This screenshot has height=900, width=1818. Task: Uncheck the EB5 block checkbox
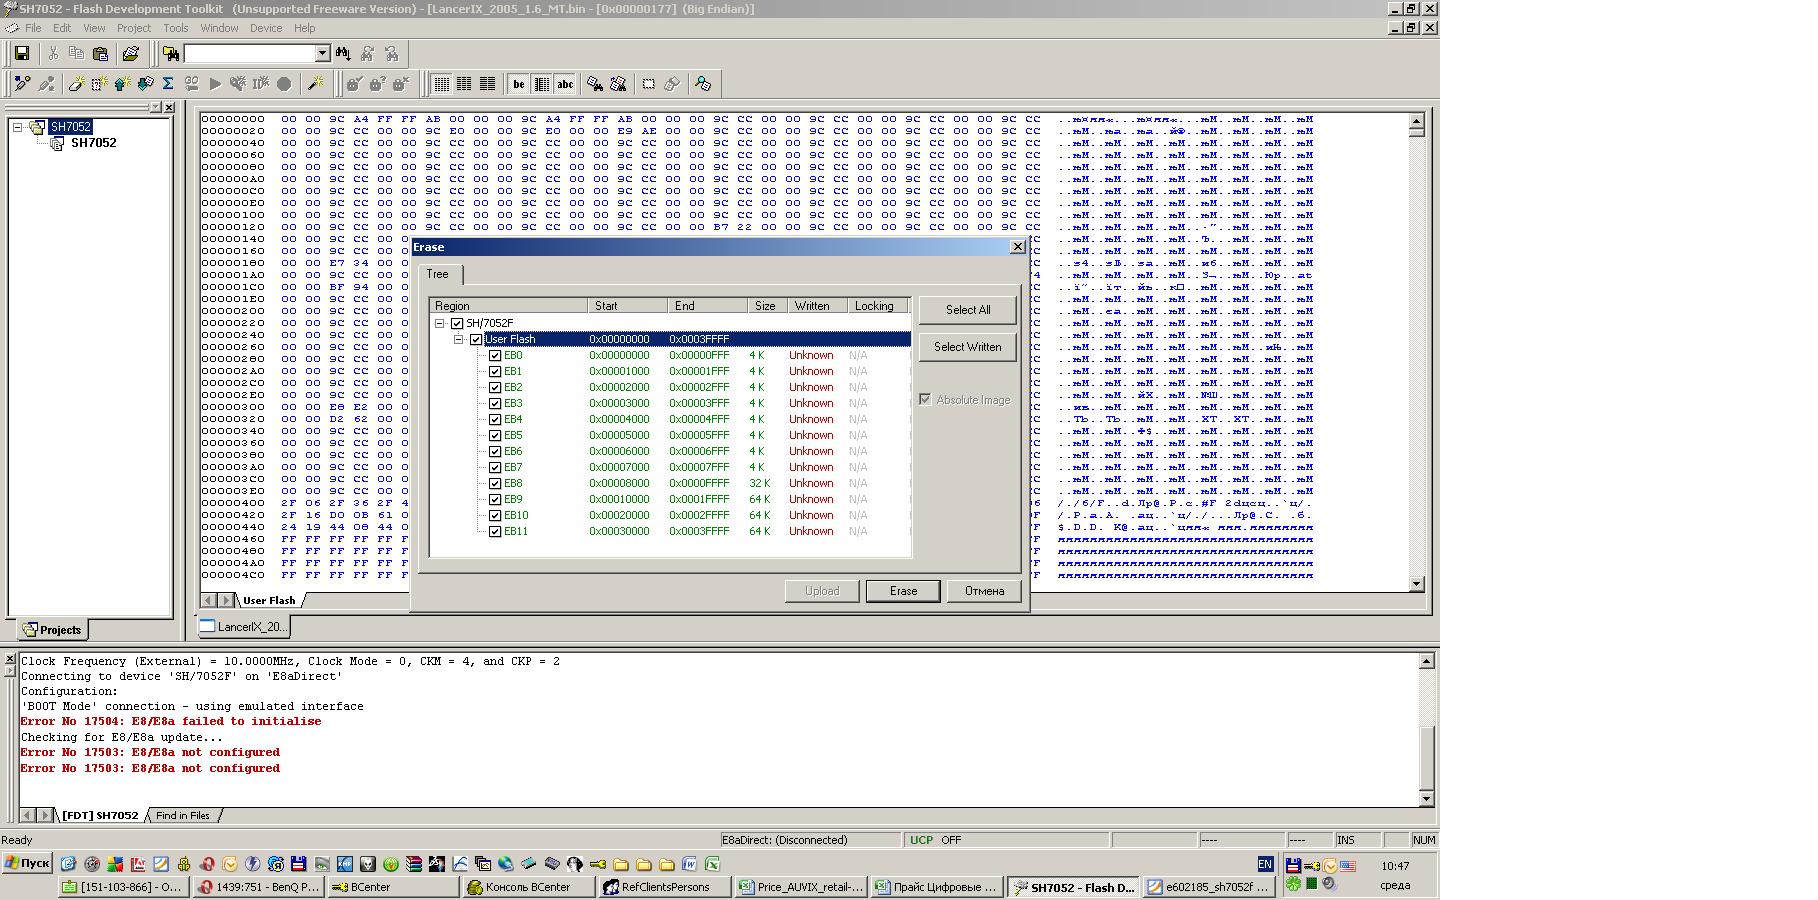click(495, 435)
